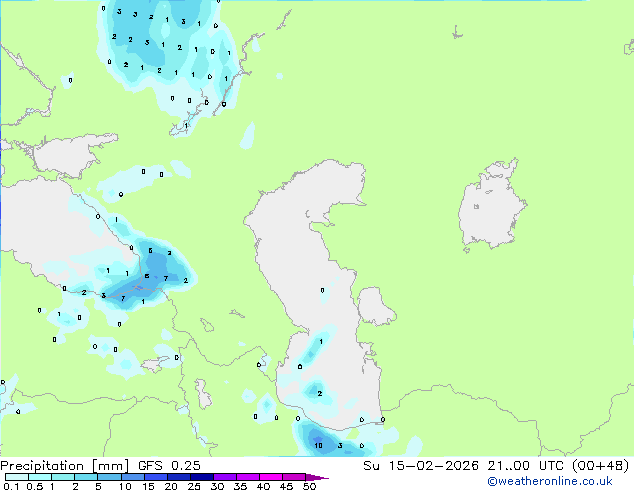Select the 'GFS 0.25' model label

click(x=169, y=466)
